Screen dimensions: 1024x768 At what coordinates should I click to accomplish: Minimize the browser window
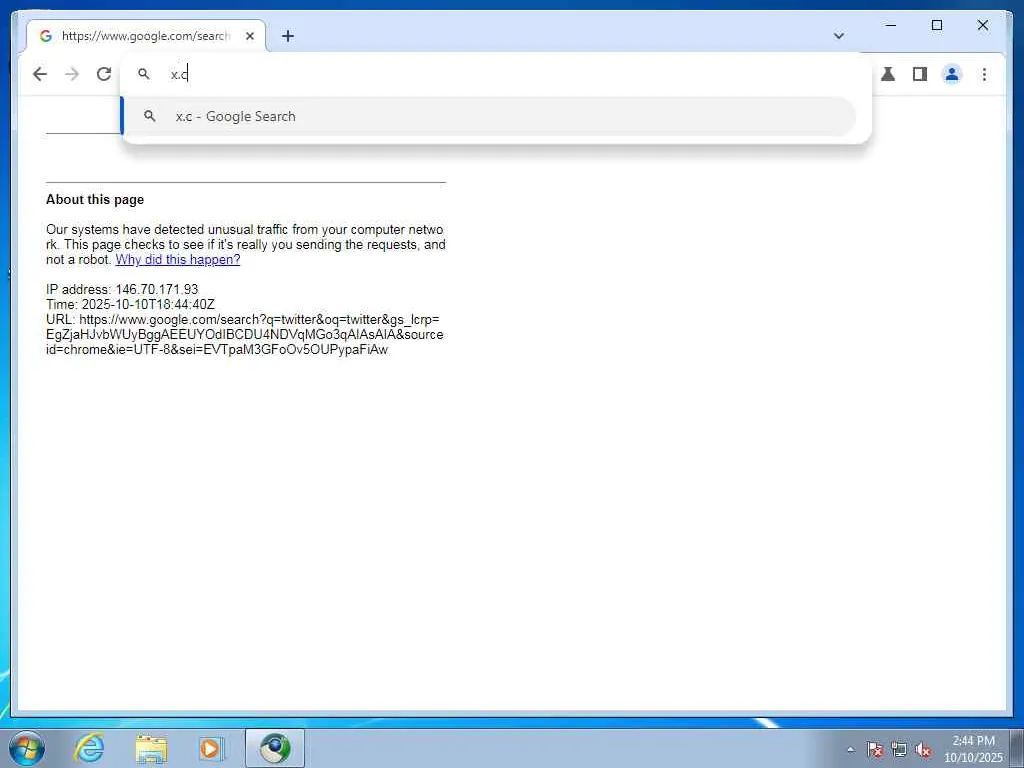[891, 25]
